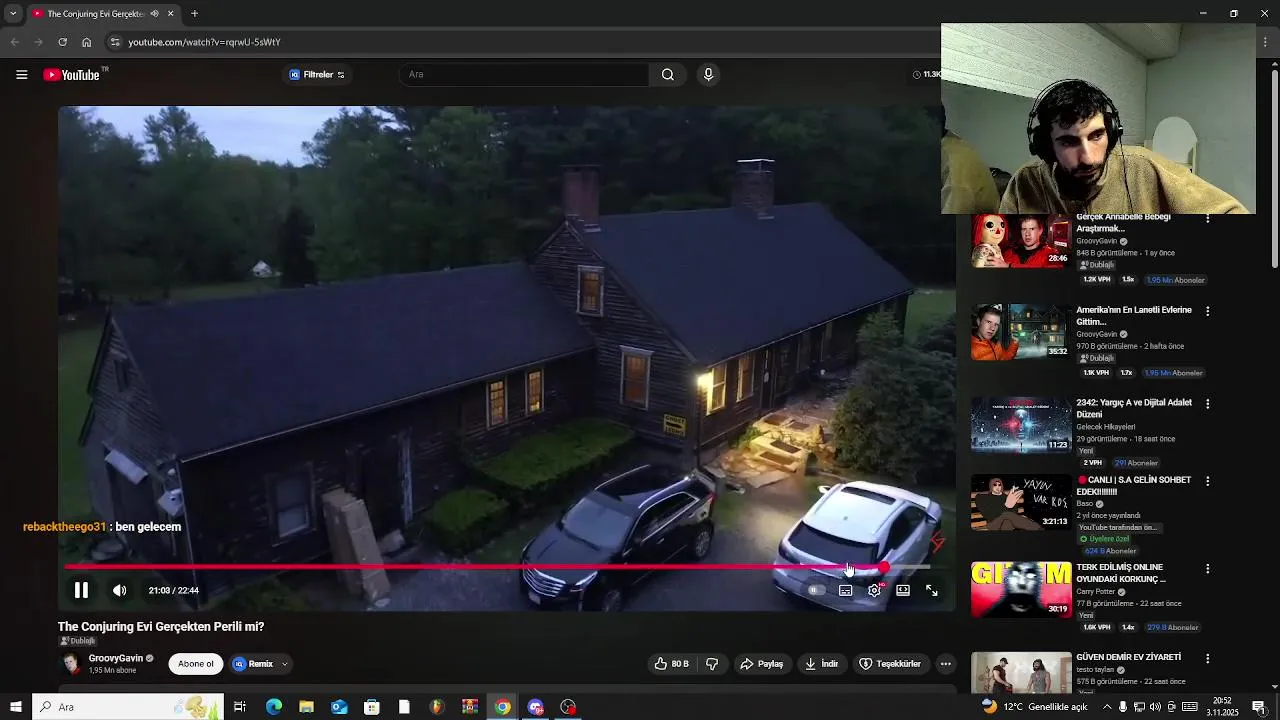
Task: Open options for 2342: Yargıç A video
Action: (x=1208, y=404)
